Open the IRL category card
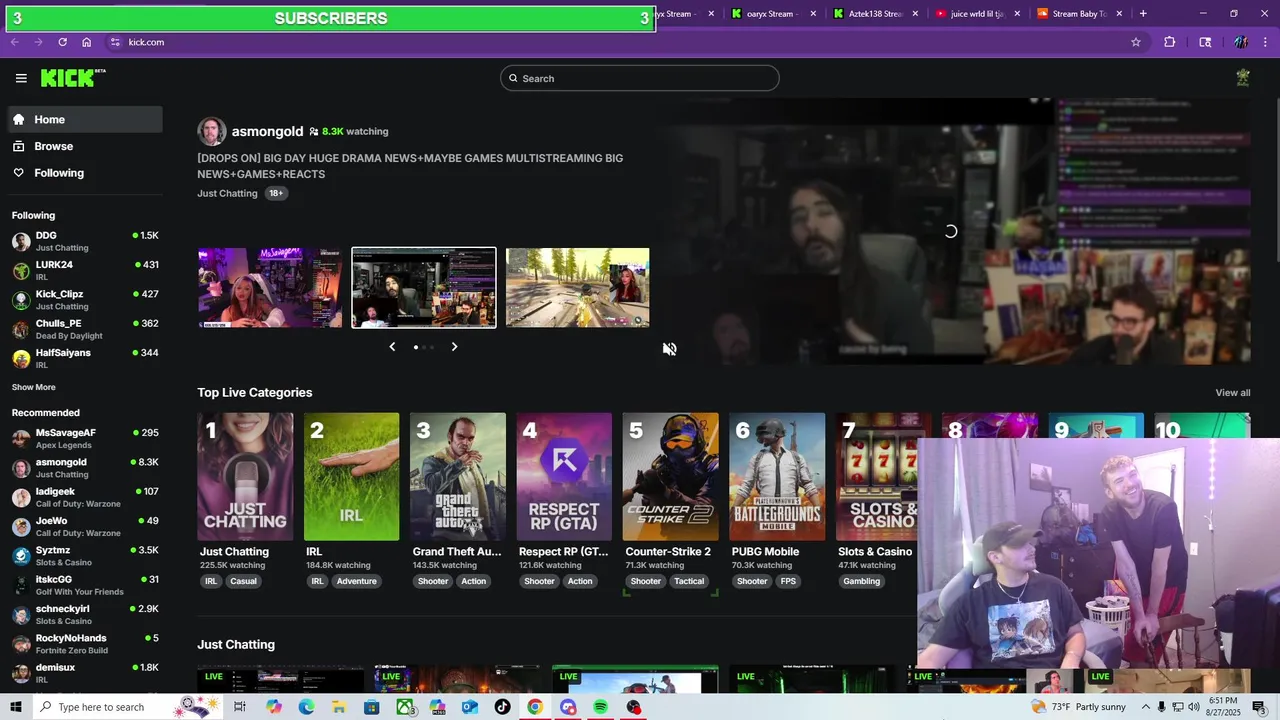Viewport: 1280px width, 720px height. [x=351, y=477]
